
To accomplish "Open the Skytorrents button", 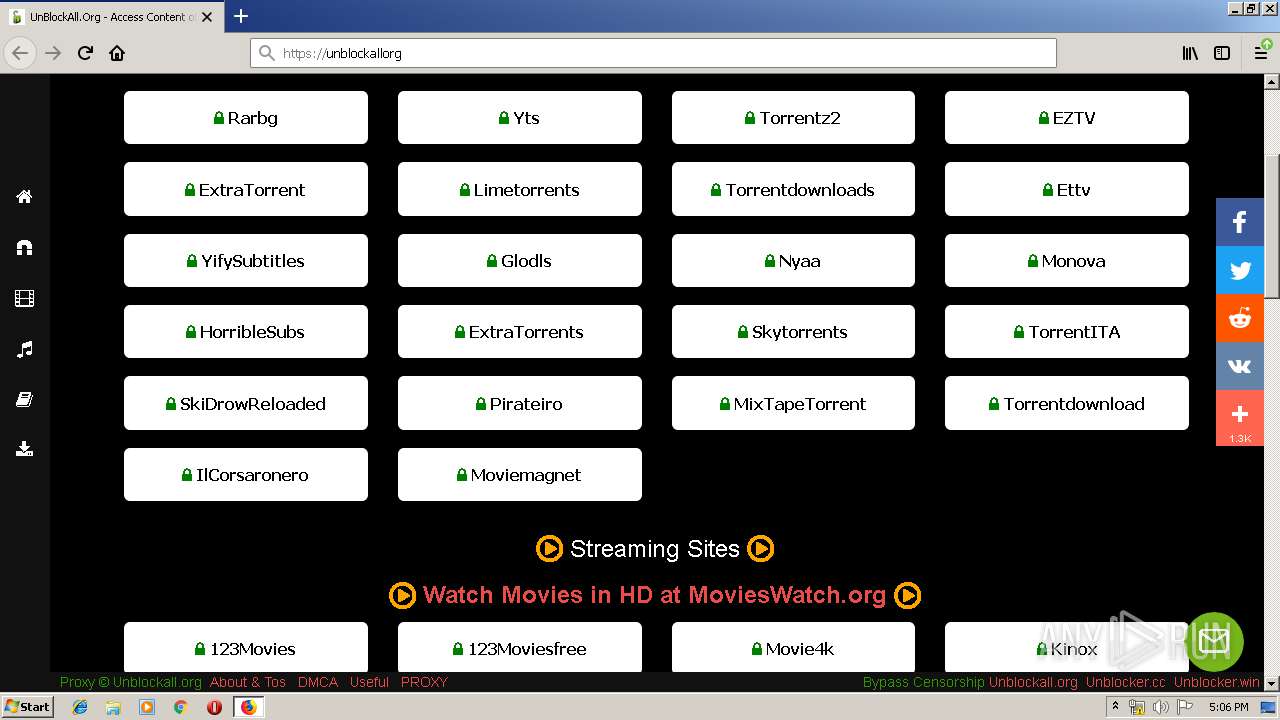I will 793,332.
